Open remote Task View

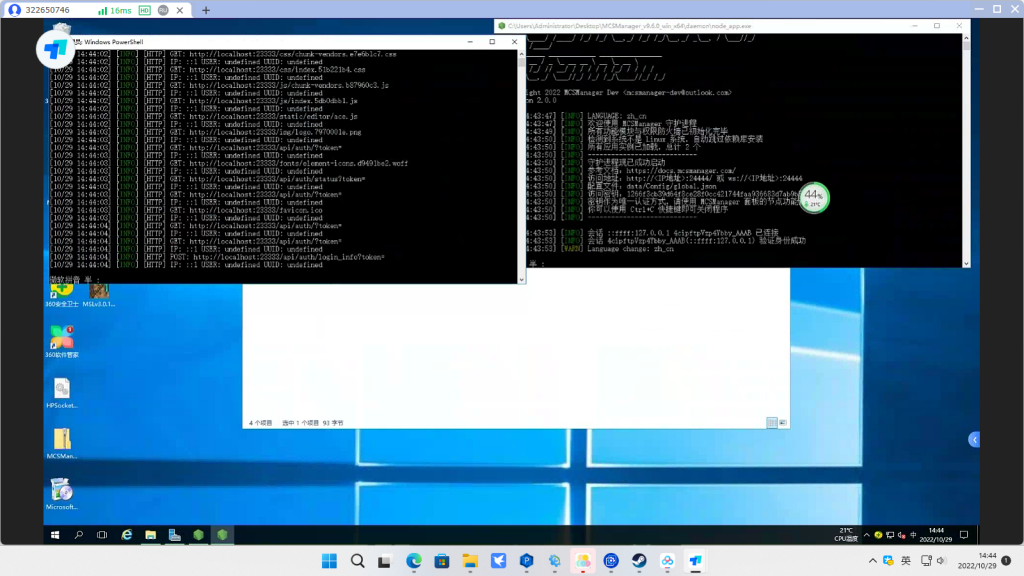[102, 535]
